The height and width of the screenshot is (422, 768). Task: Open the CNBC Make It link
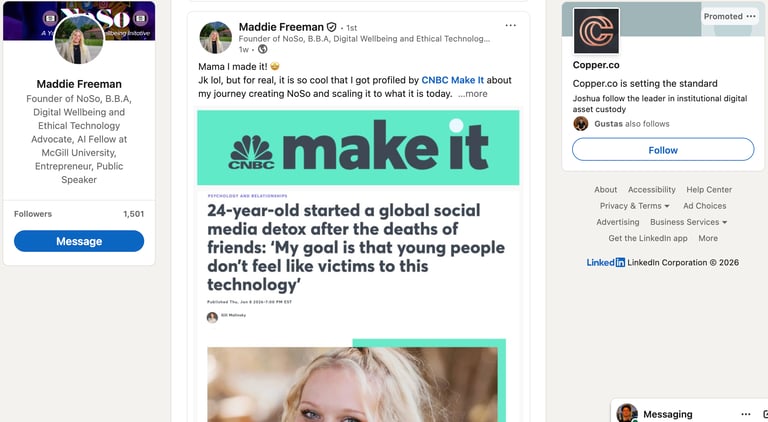click(453, 79)
